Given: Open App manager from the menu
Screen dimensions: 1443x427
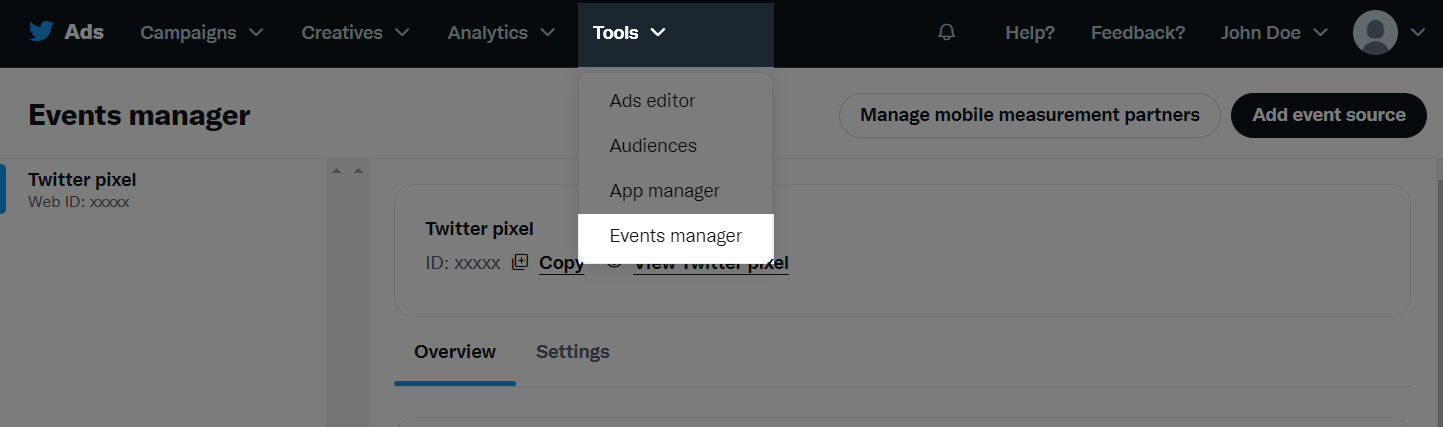Looking at the screenshot, I should click(x=664, y=191).
